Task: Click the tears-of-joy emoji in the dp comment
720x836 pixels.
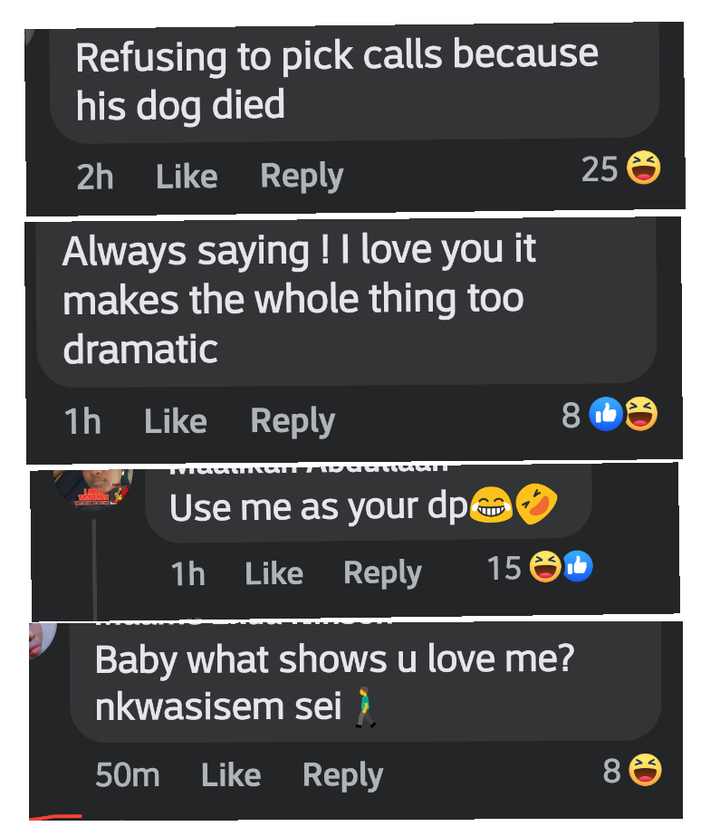Action: pos(491,504)
